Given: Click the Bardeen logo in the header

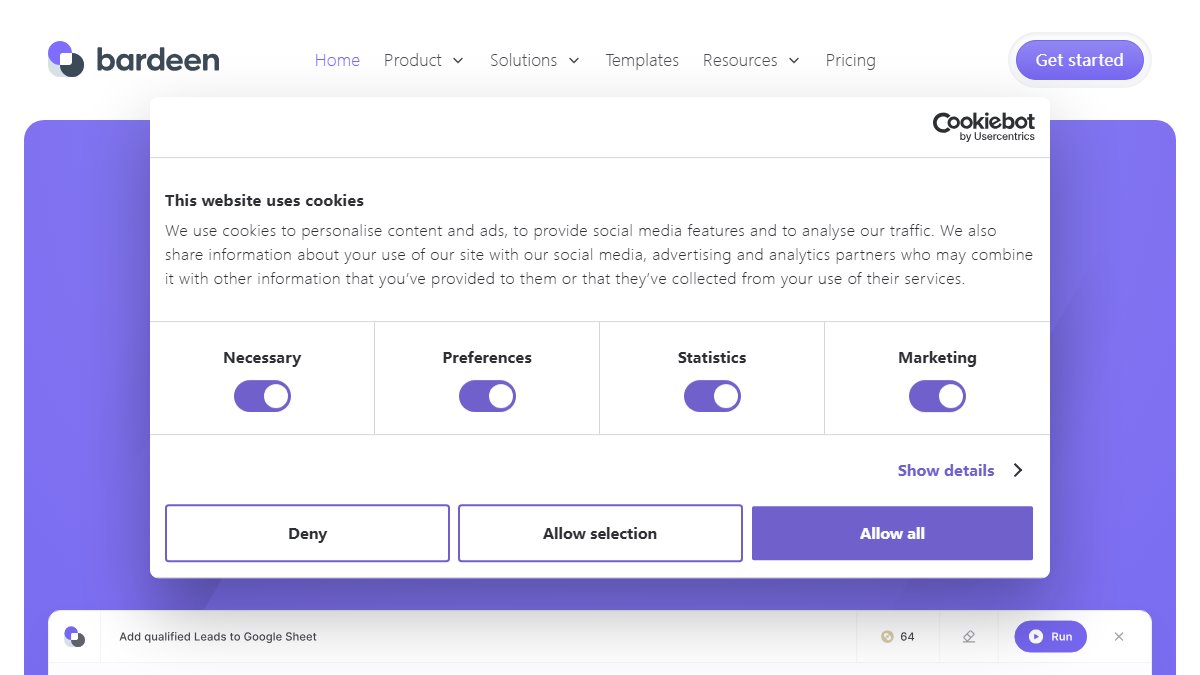Looking at the screenshot, I should click(133, 60).
